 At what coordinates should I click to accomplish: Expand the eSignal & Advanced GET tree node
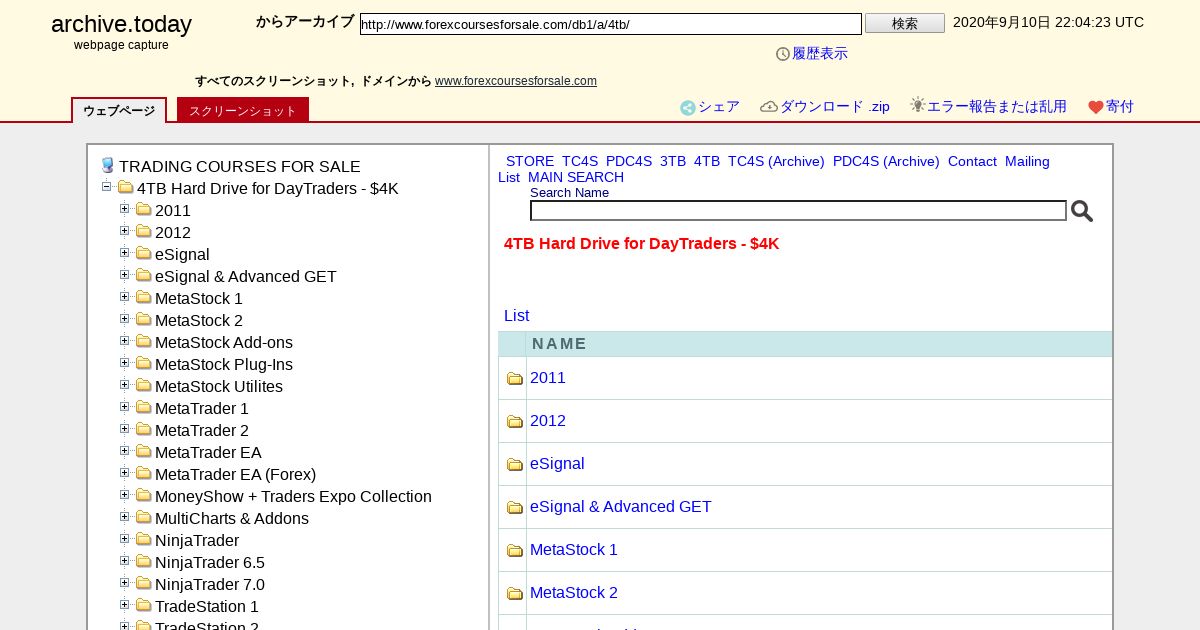click(124, 275)
